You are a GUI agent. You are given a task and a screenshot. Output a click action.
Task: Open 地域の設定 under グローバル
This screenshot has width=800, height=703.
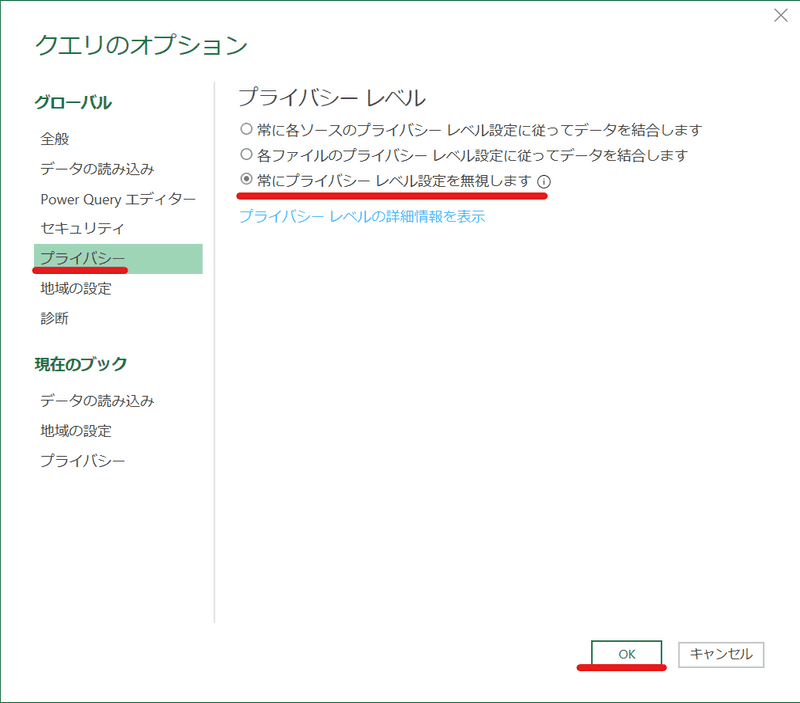pyautogui.click(x=76, y=288)
